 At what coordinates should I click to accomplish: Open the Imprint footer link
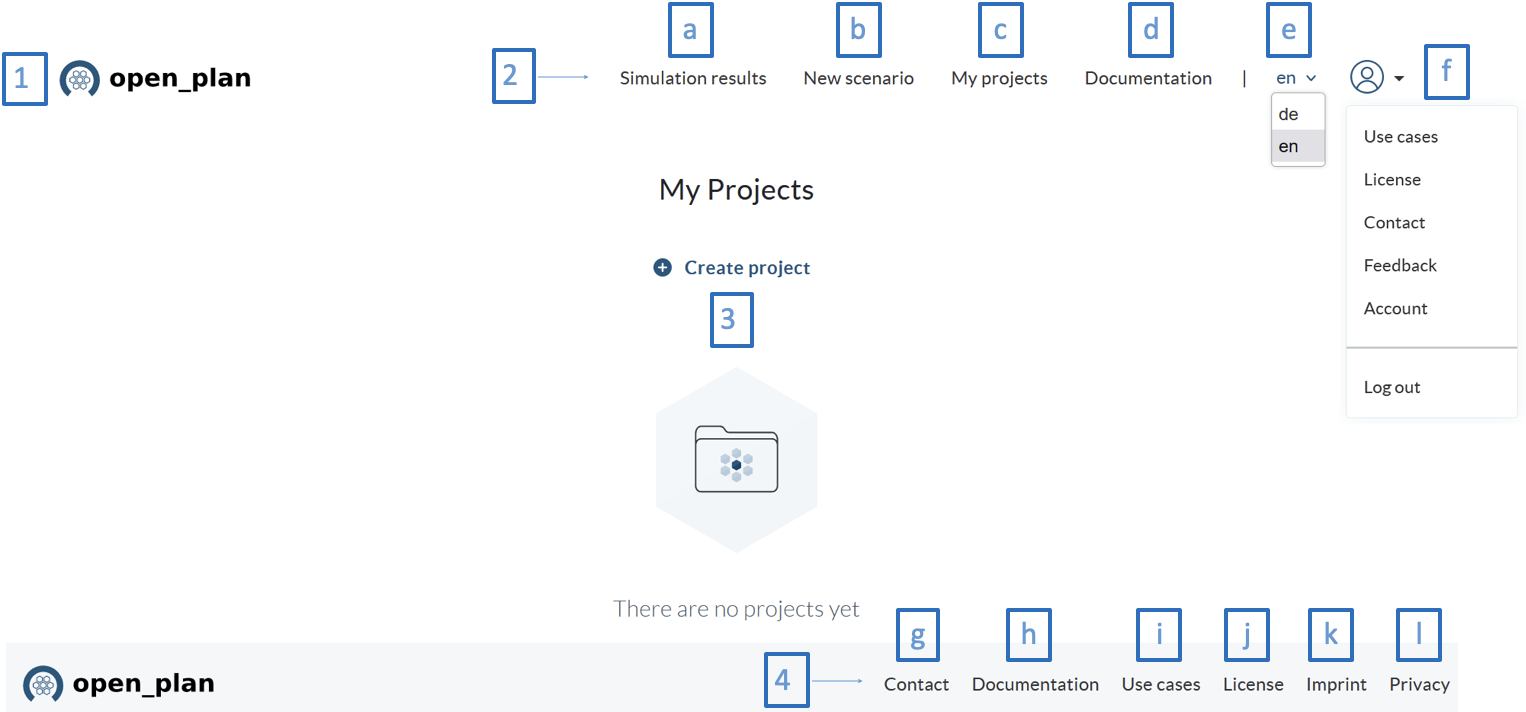coord(1336,685)
